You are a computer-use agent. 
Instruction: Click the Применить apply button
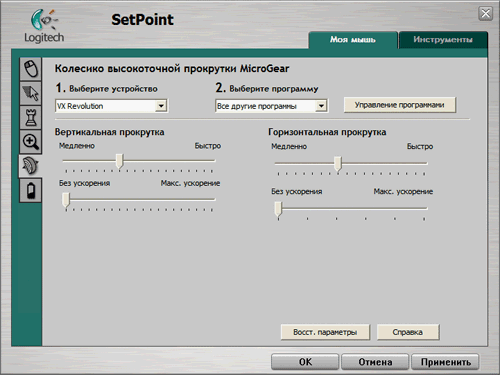(x=445, y=362)
